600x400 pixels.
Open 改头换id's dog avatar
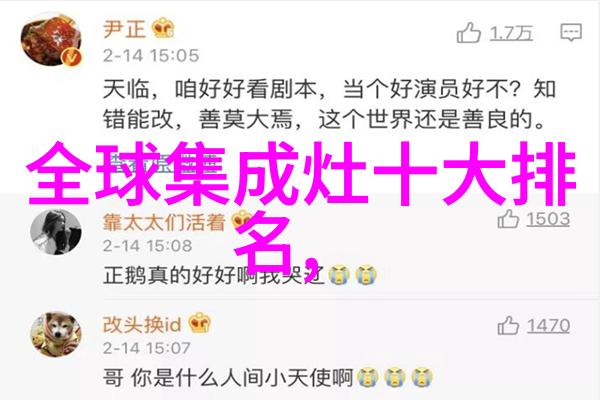point(56,334)
